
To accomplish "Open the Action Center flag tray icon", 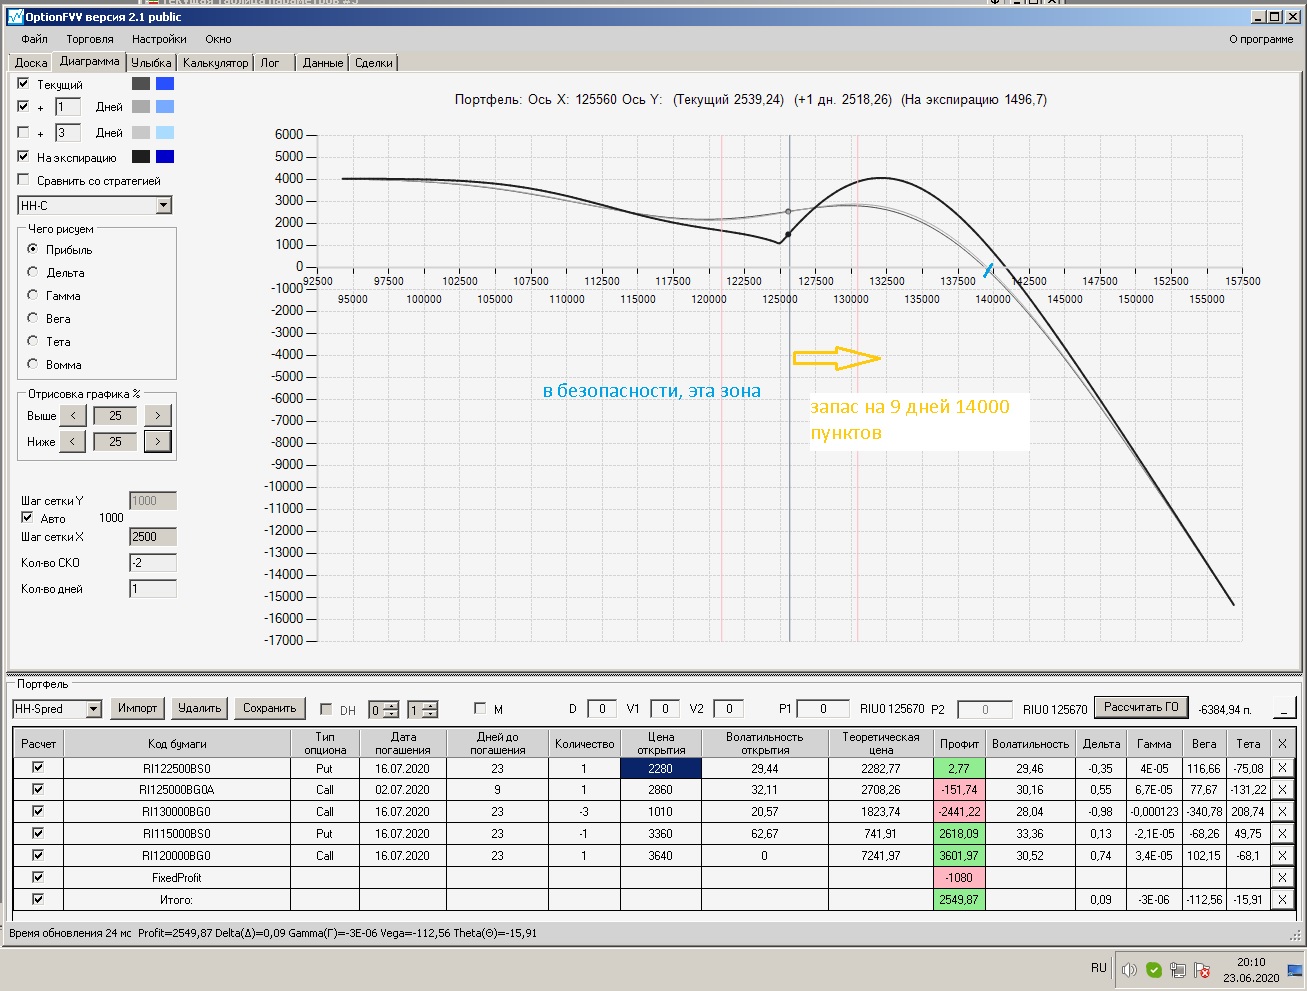I will click(x=1203, y=969).
